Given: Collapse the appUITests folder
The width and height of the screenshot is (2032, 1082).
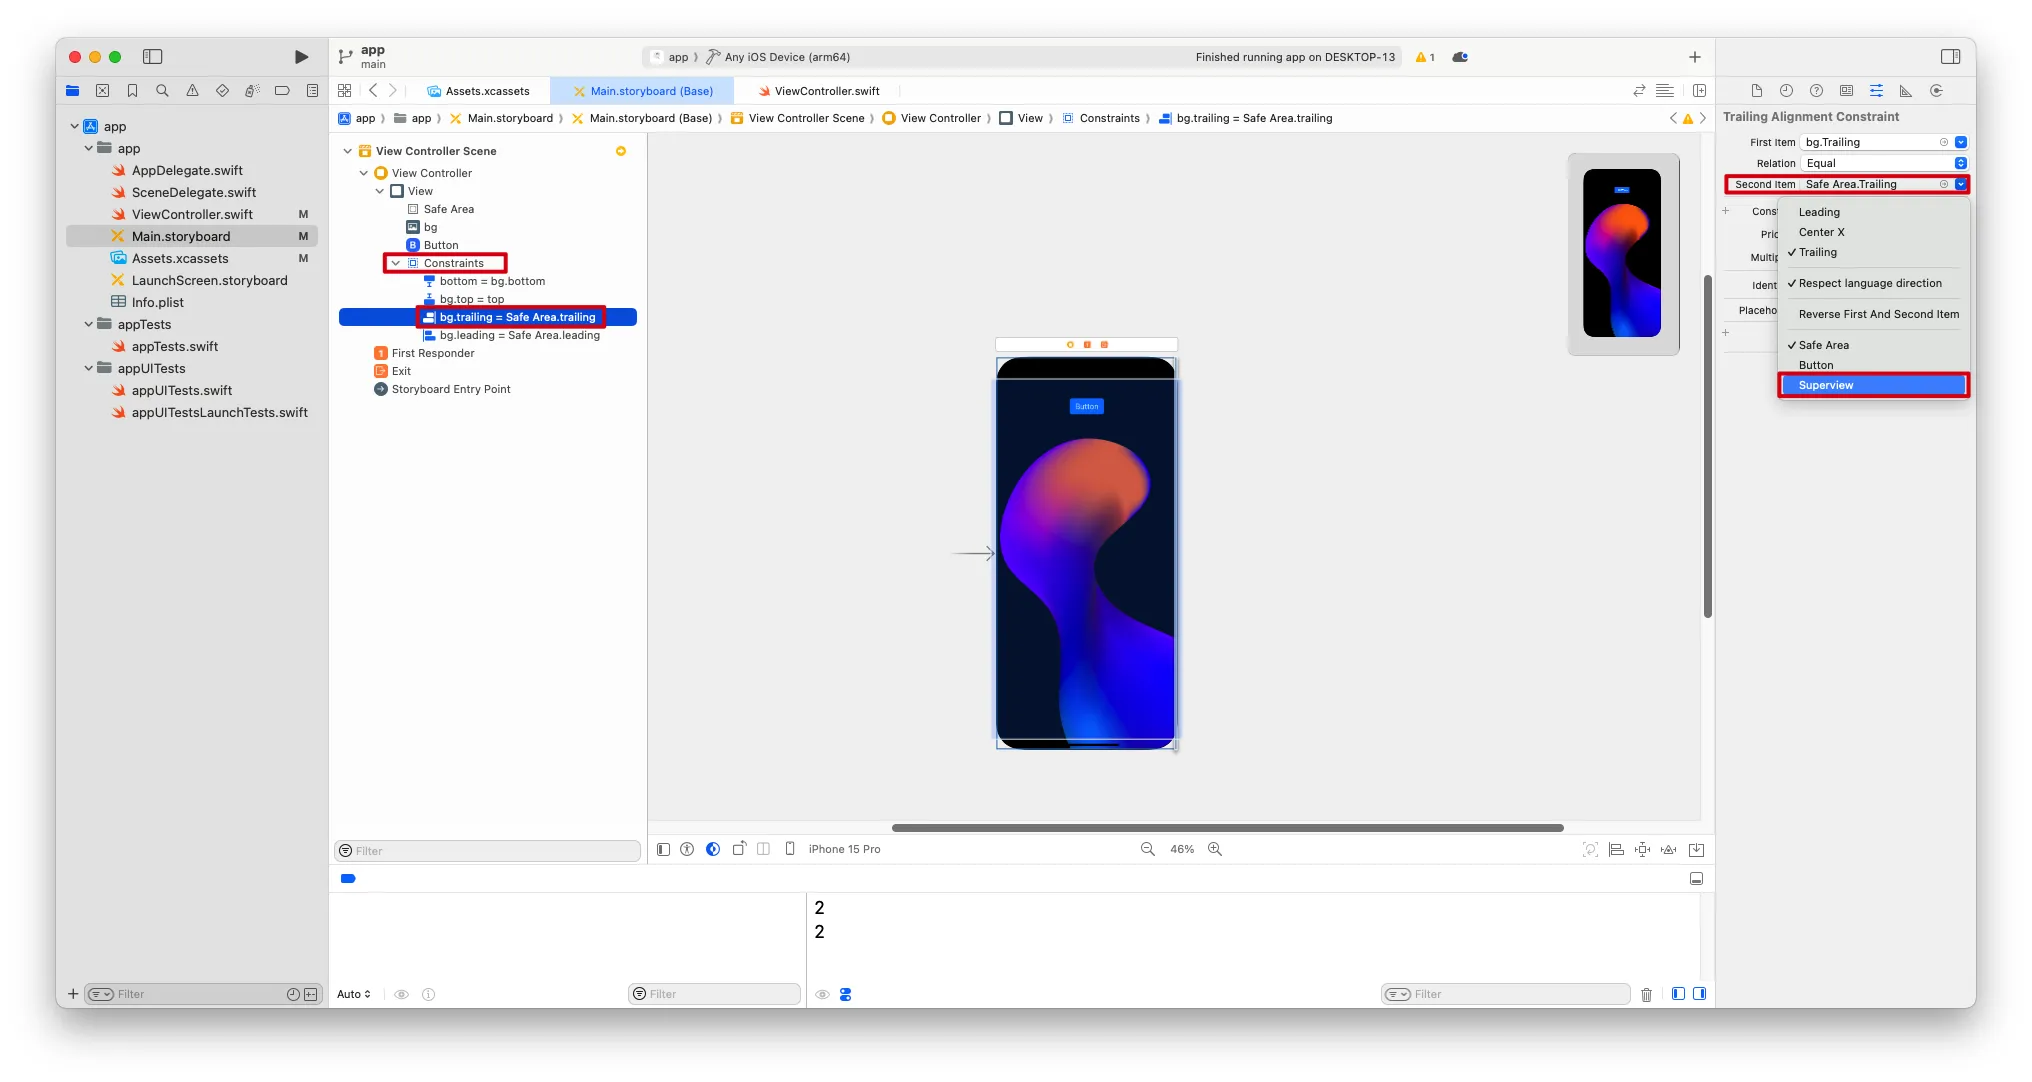Looking at the screenshot, I should click(x=89, y=368).
